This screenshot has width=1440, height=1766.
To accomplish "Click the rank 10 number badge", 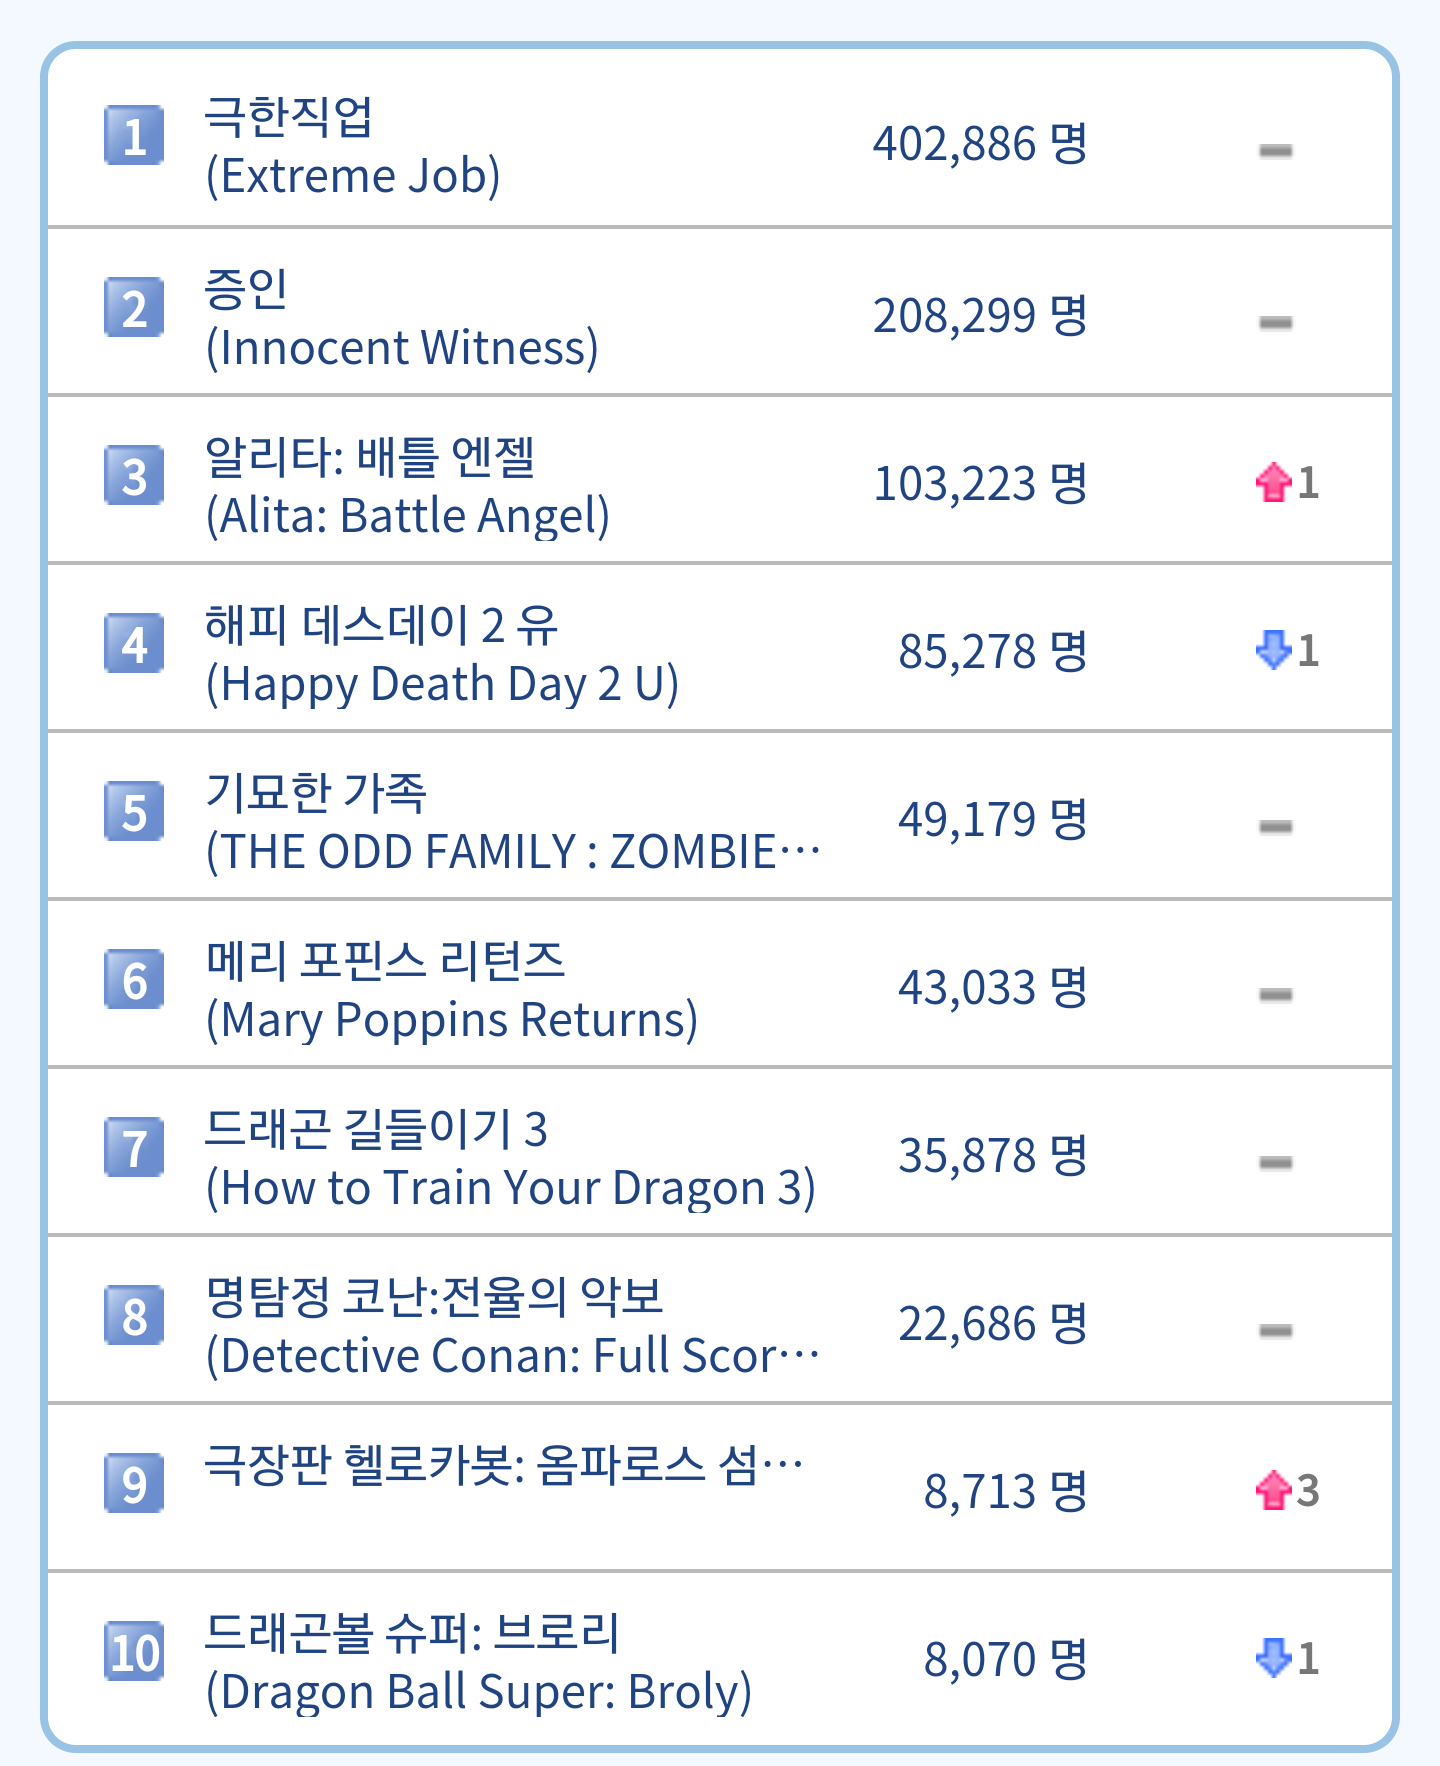I will click(x=134, y=1651).
